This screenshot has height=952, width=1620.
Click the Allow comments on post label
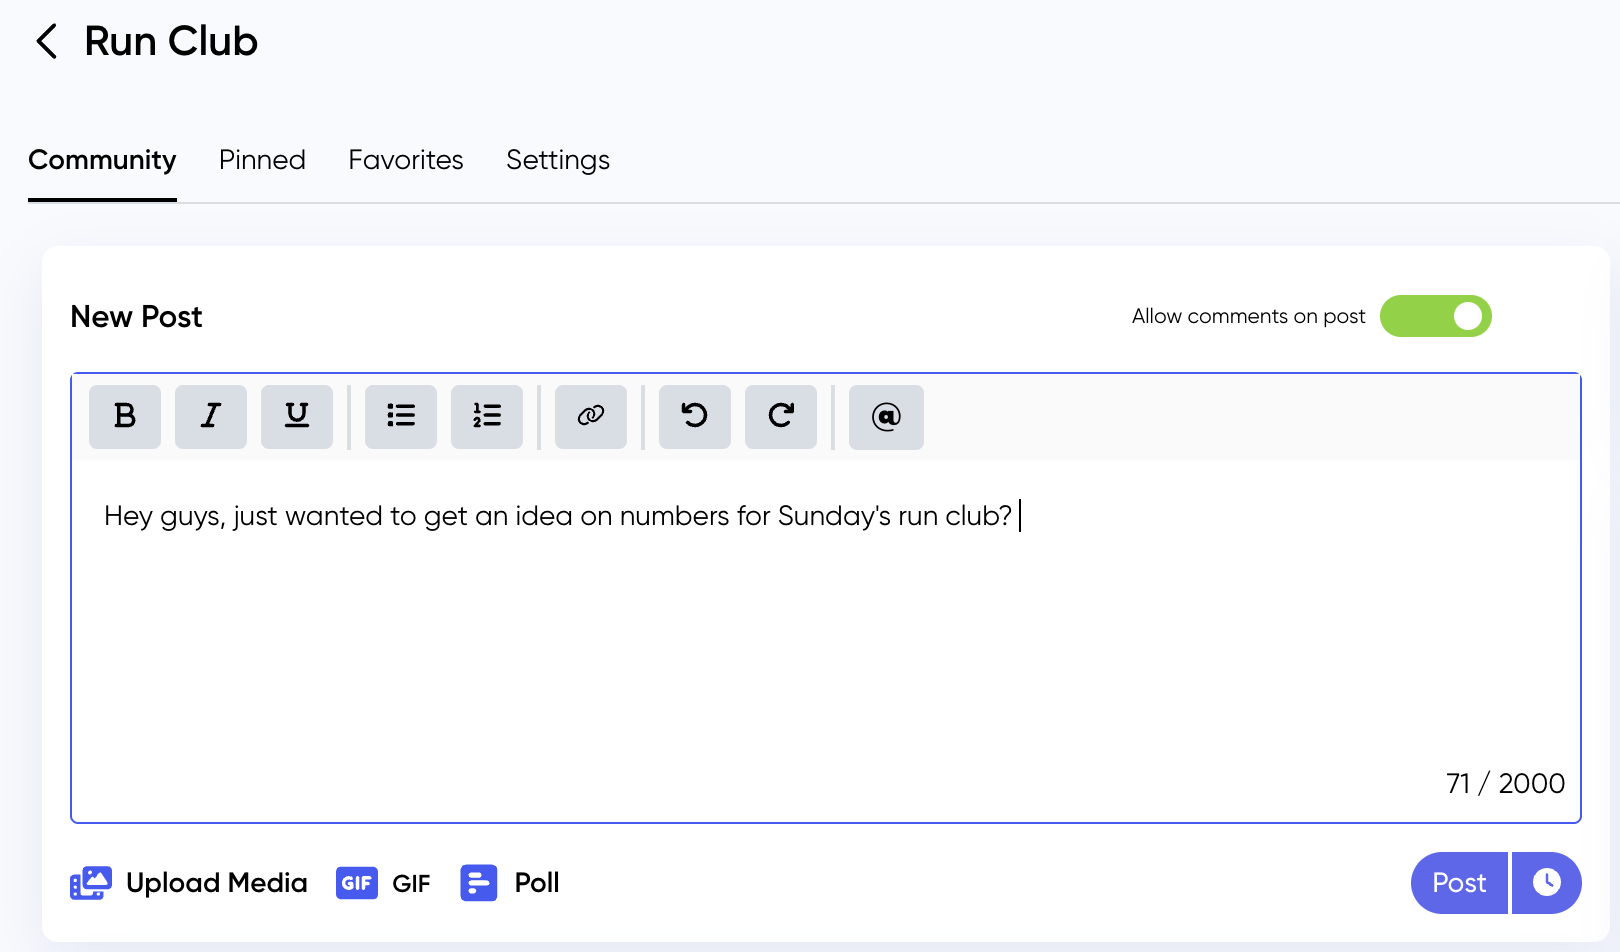pos(1248,316)
